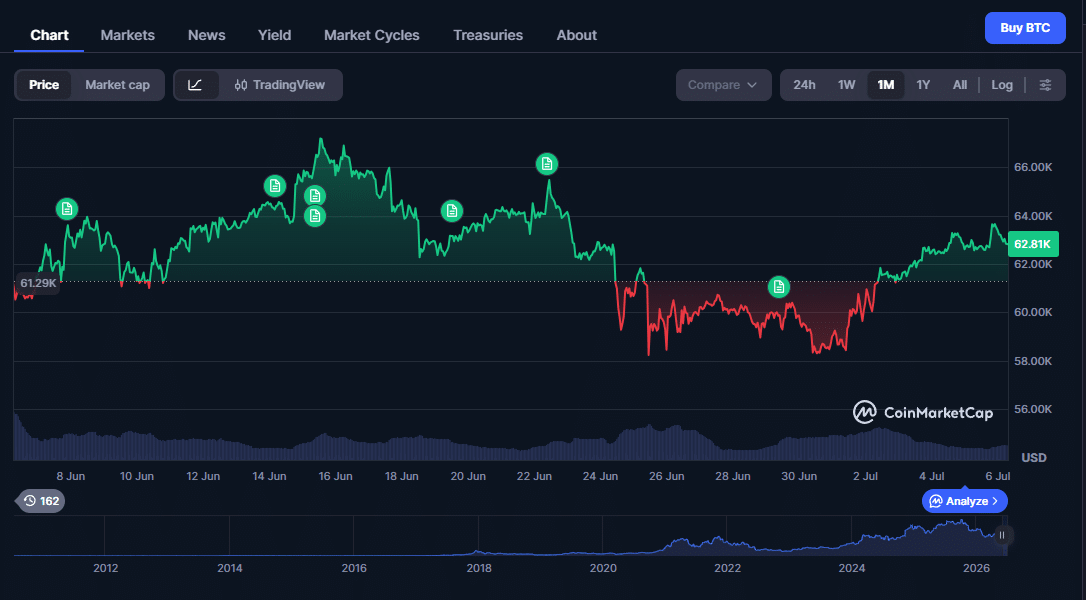Screen dimensions: 1086x600
Task: Select the 24h time range
Action: pos(804,85)
